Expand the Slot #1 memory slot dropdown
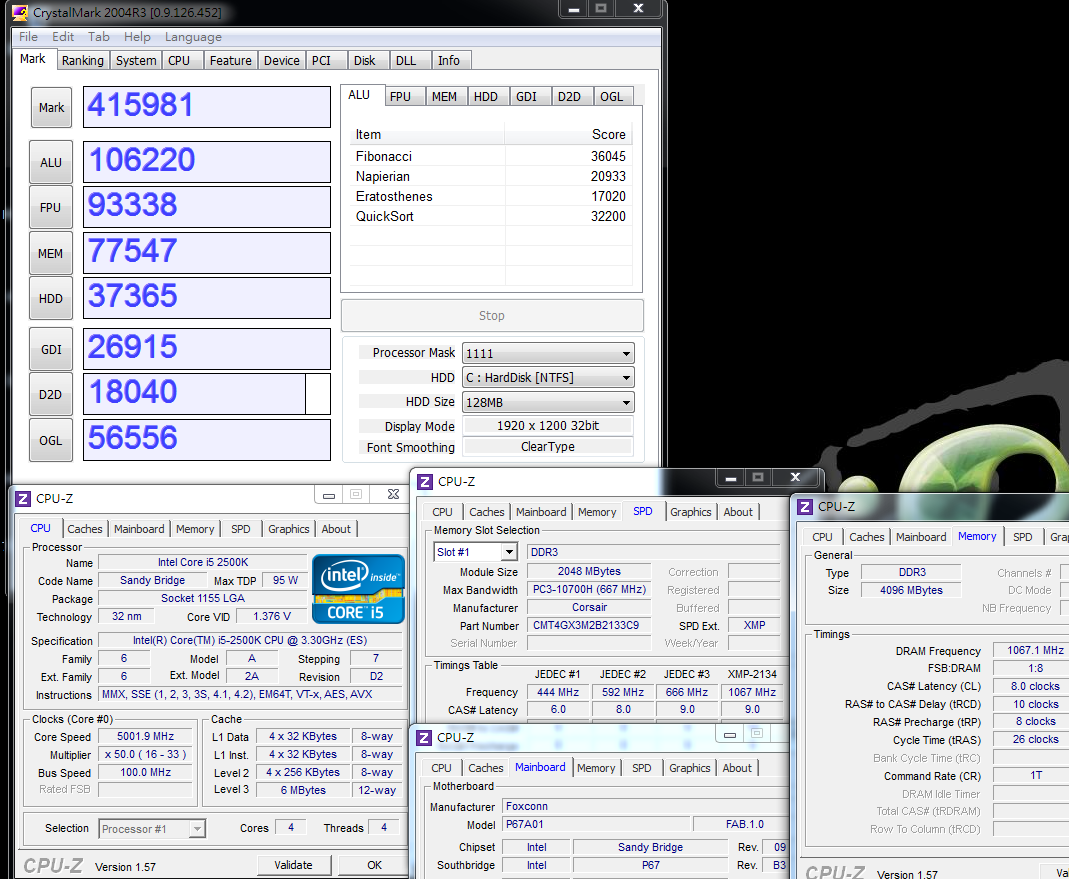This screenshot has height=879, width=1069. point(508,552)
